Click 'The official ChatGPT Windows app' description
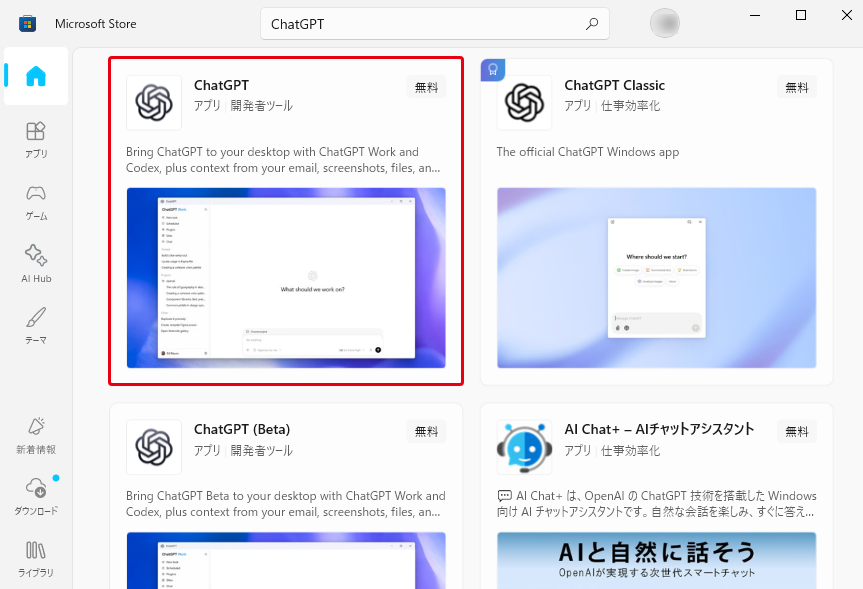This screenshot has width=863, height=589. click(587, 152)
